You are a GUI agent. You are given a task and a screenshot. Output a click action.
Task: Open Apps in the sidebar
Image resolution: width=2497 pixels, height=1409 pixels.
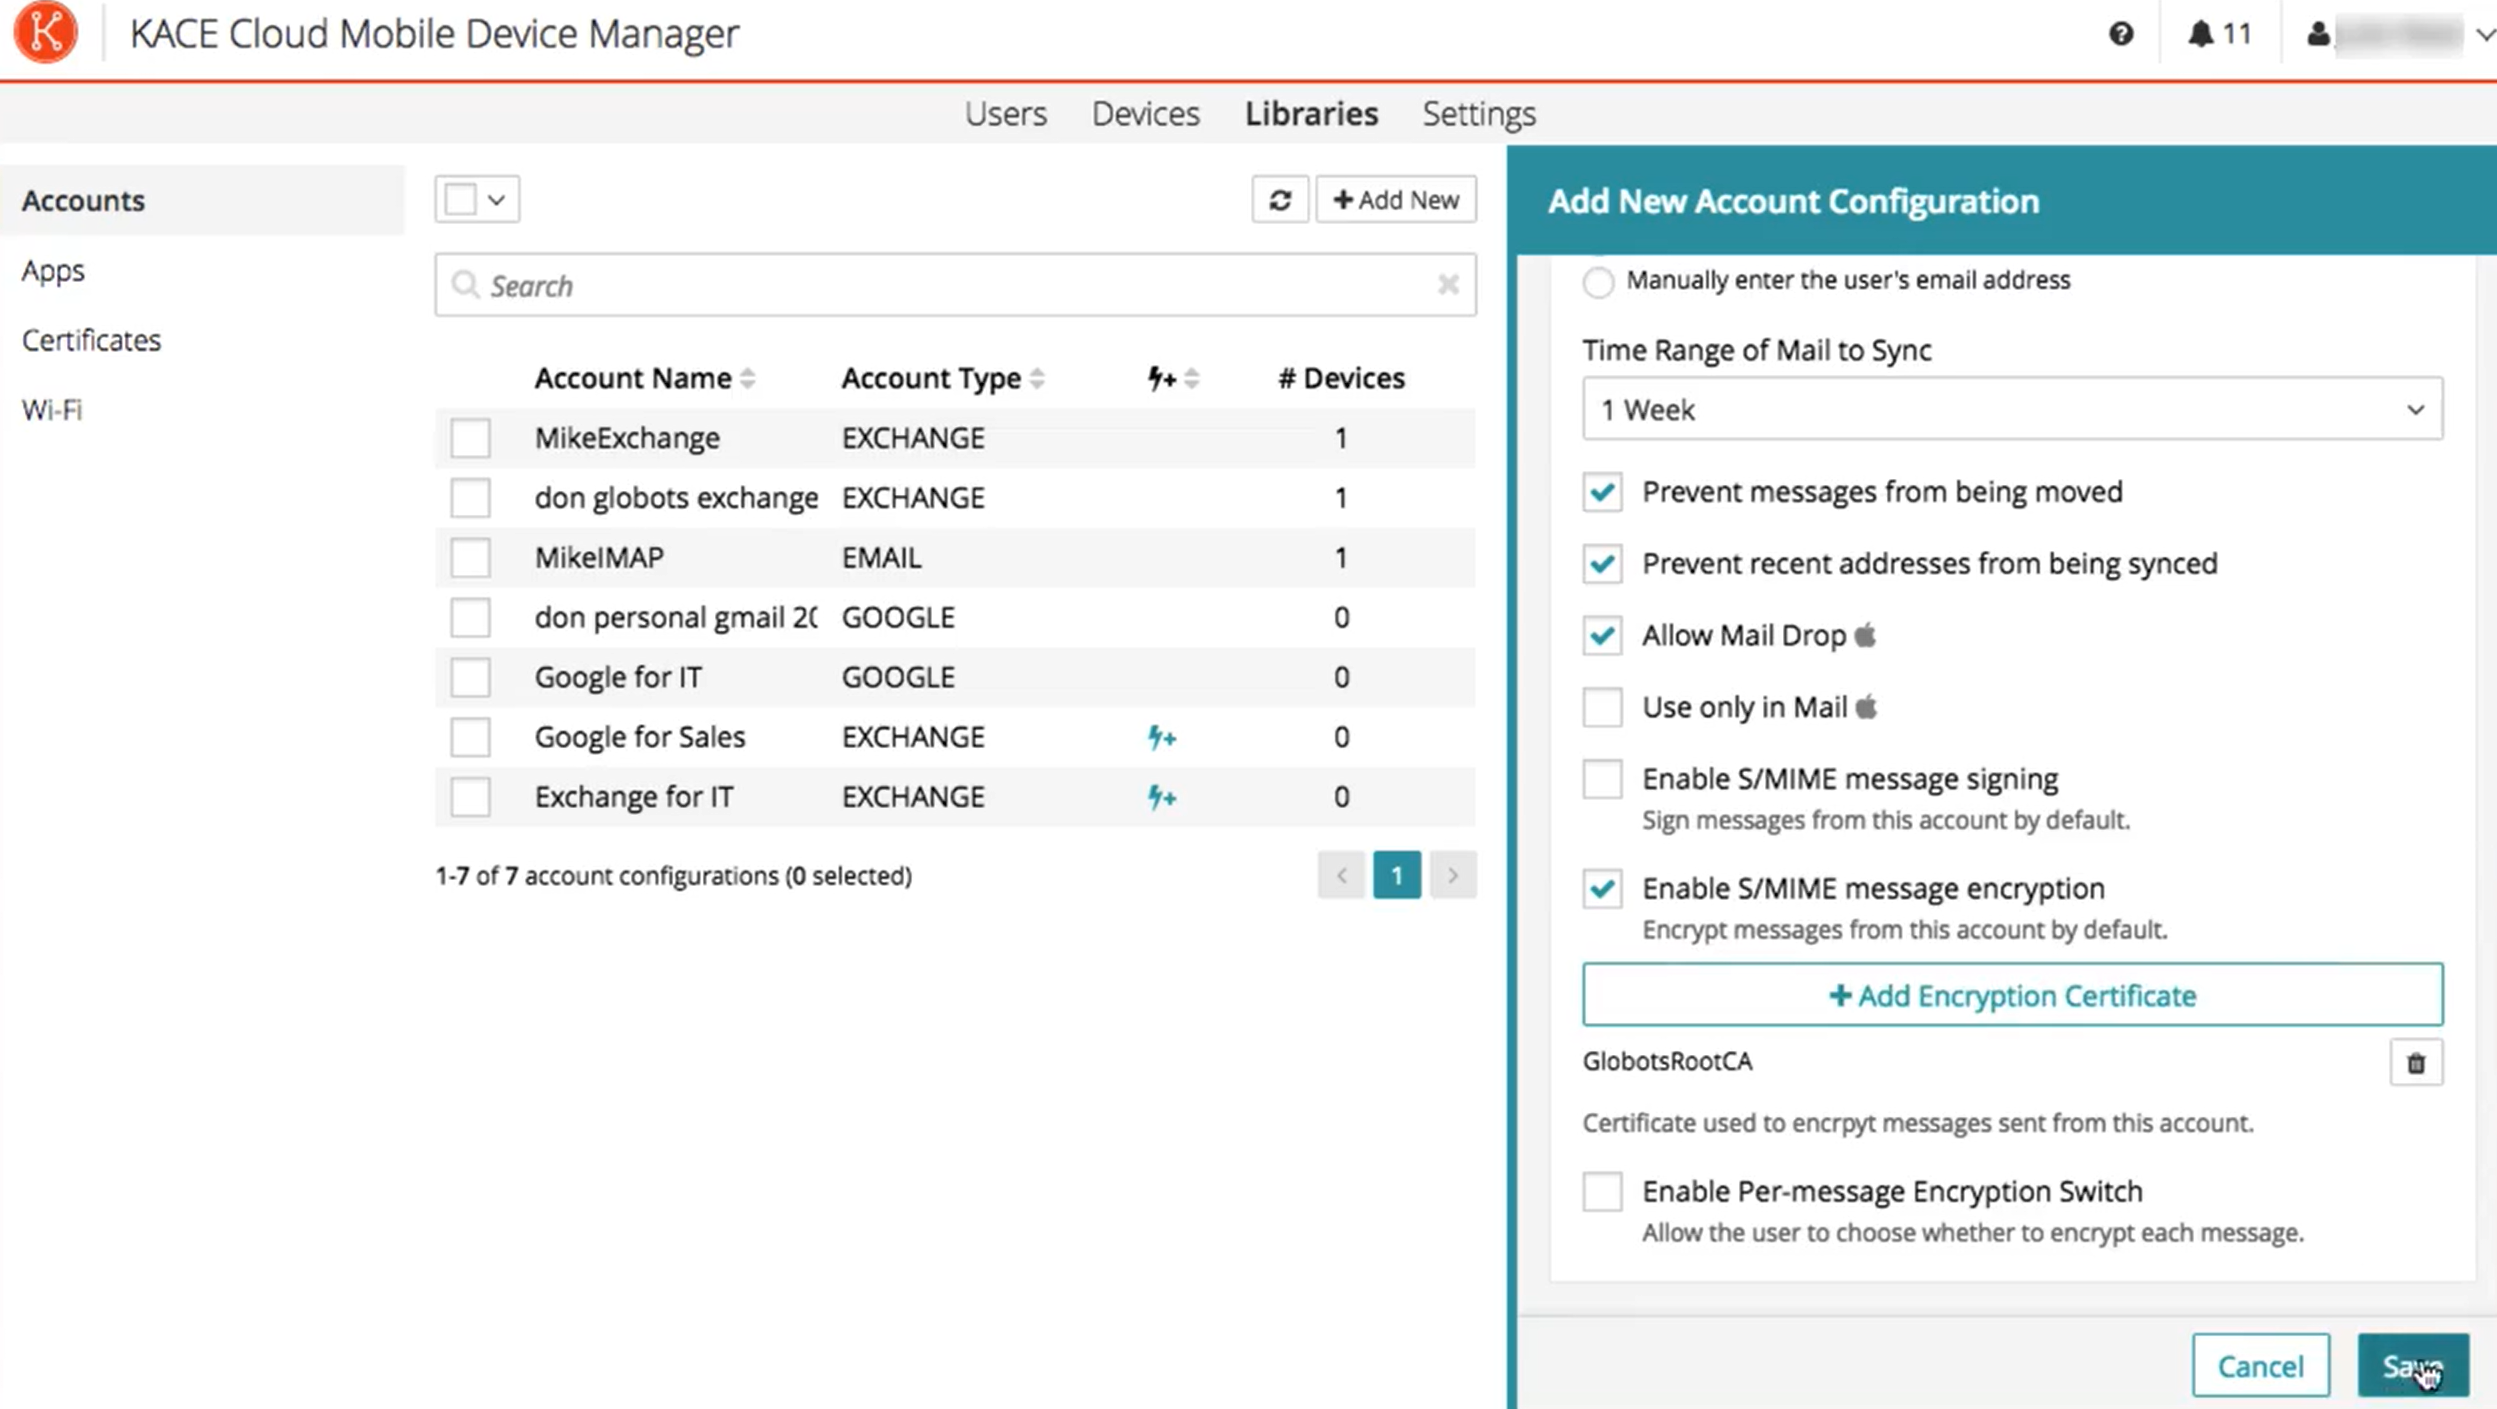pyautogui.click(x=53, y=271)
